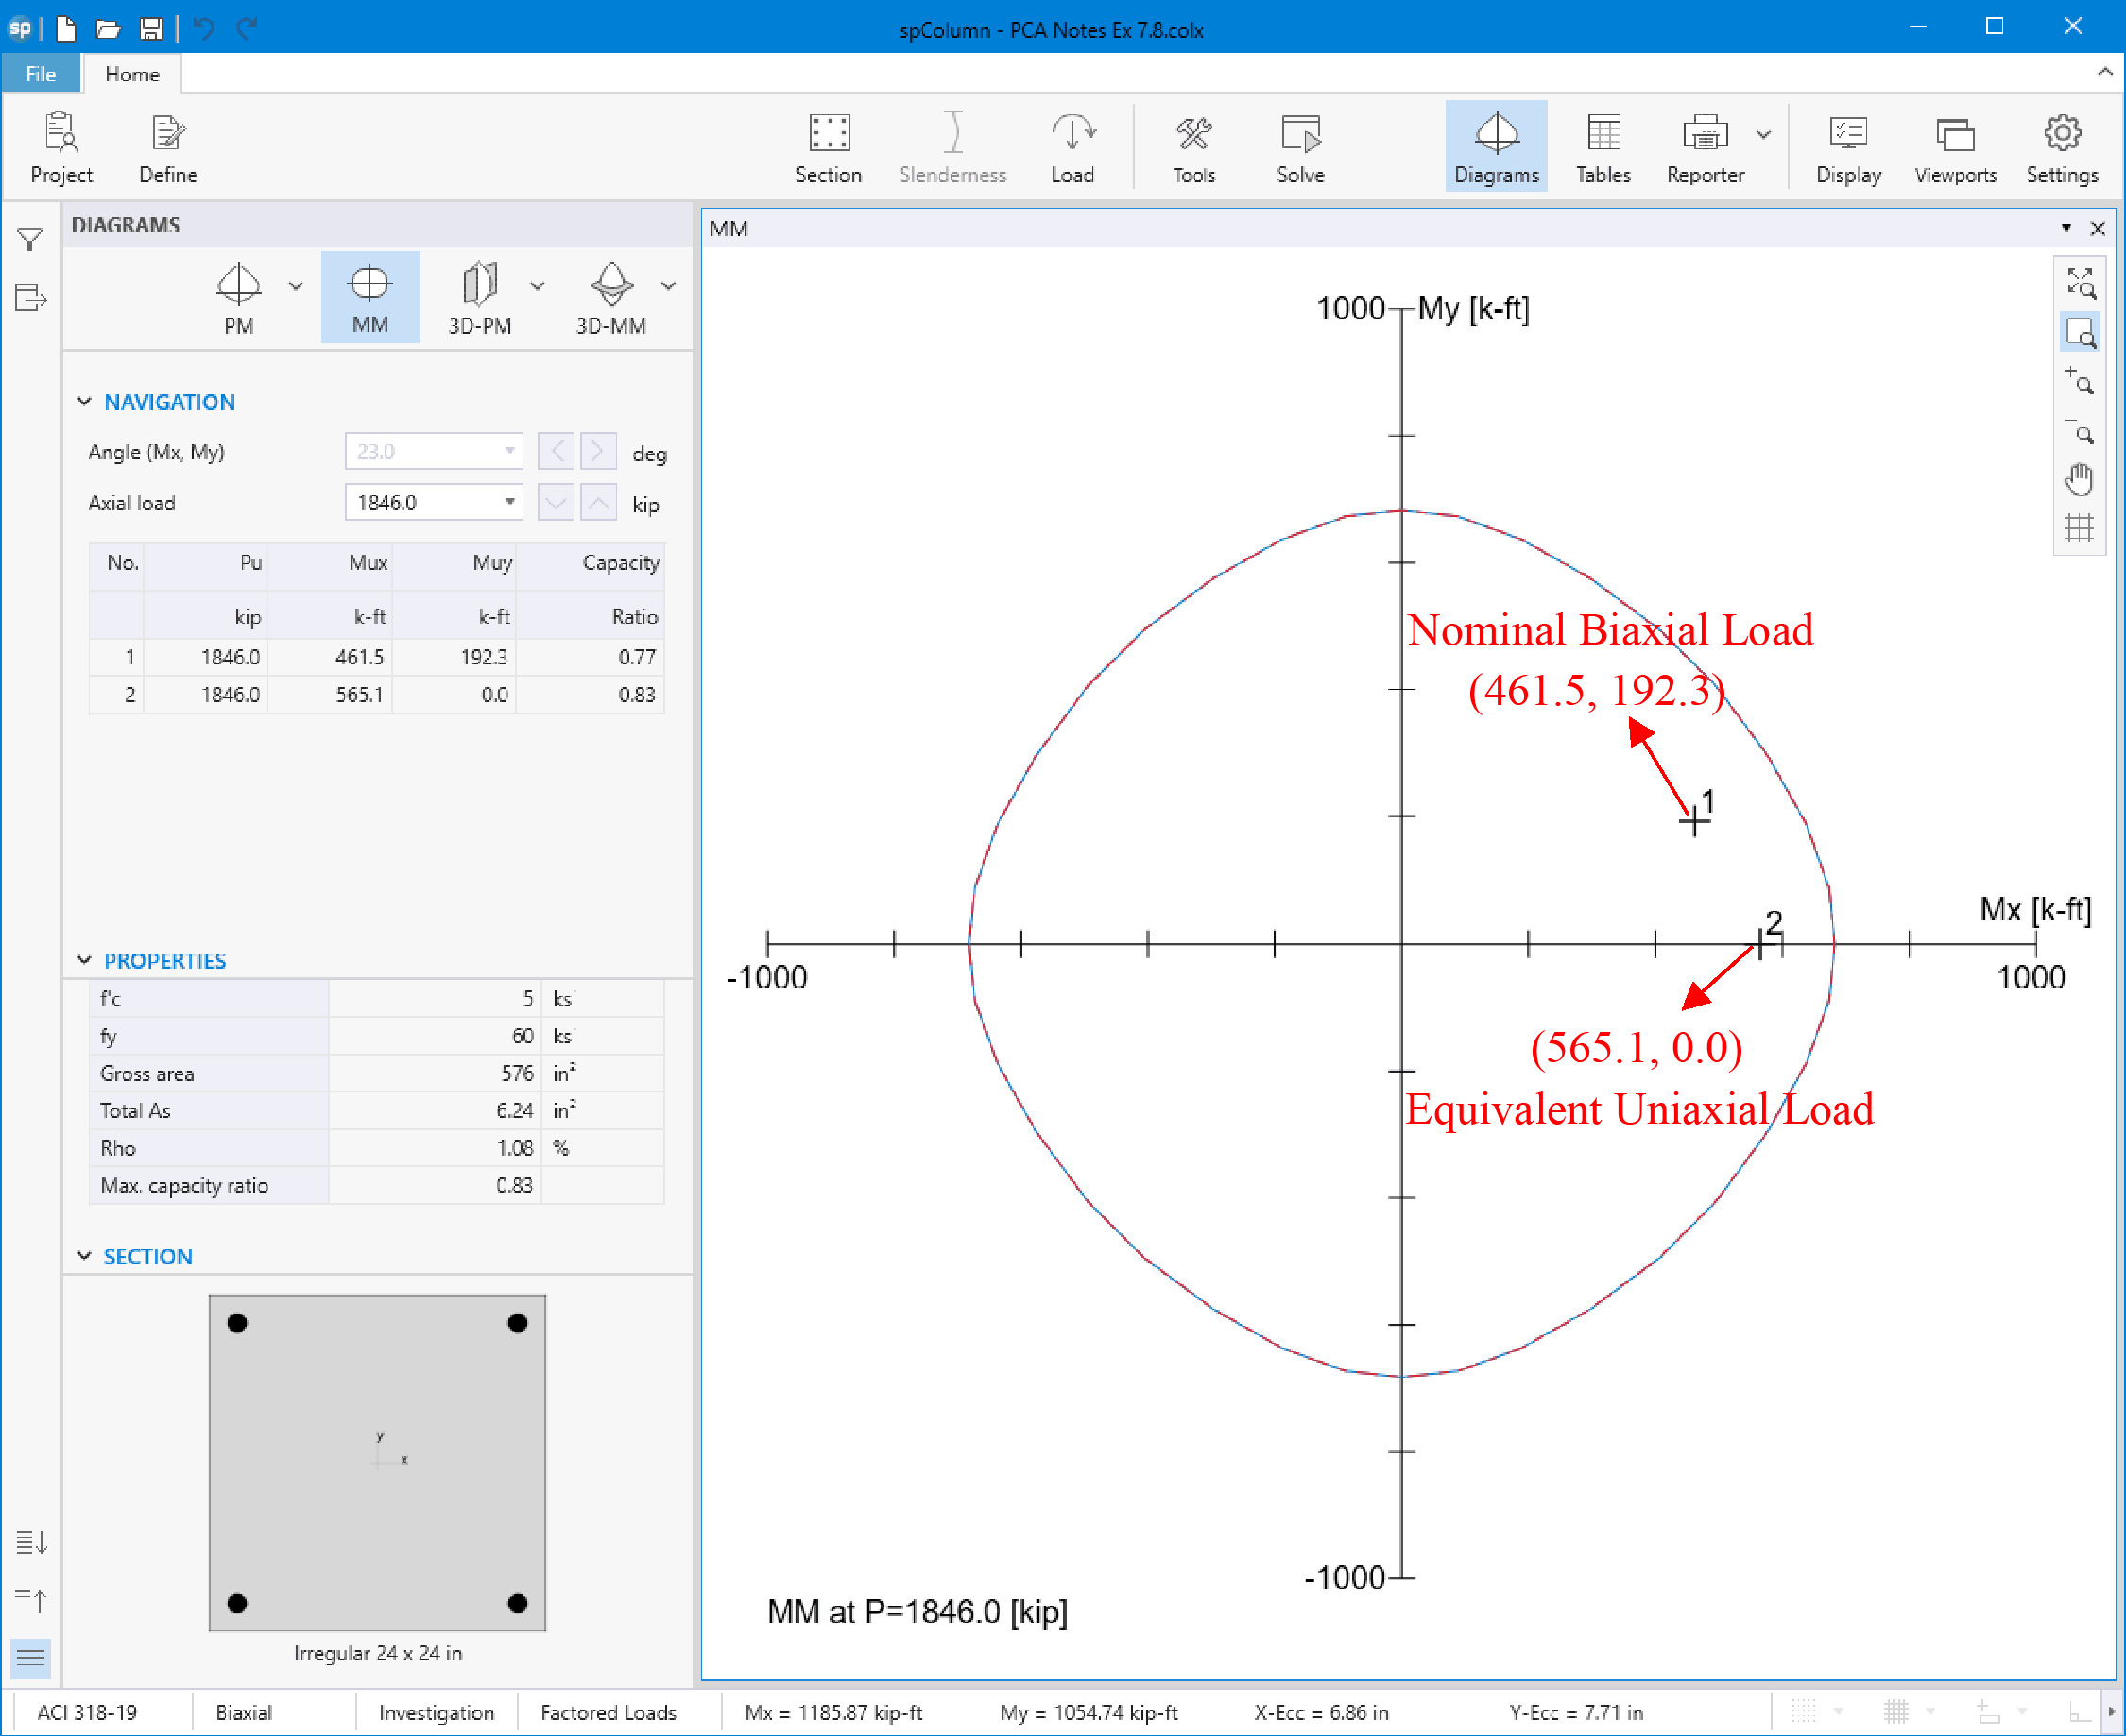Select the PM diagram type
This screenshot has width=2126, height=1736.
point(239,298)
